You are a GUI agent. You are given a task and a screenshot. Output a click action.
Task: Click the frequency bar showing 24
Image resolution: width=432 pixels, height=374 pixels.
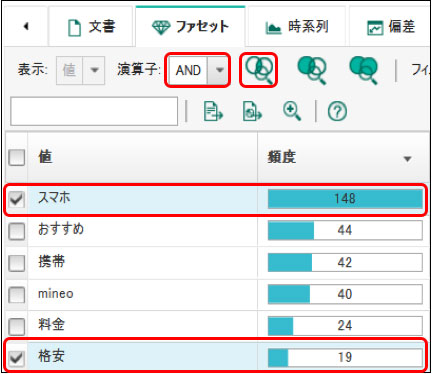345,326
